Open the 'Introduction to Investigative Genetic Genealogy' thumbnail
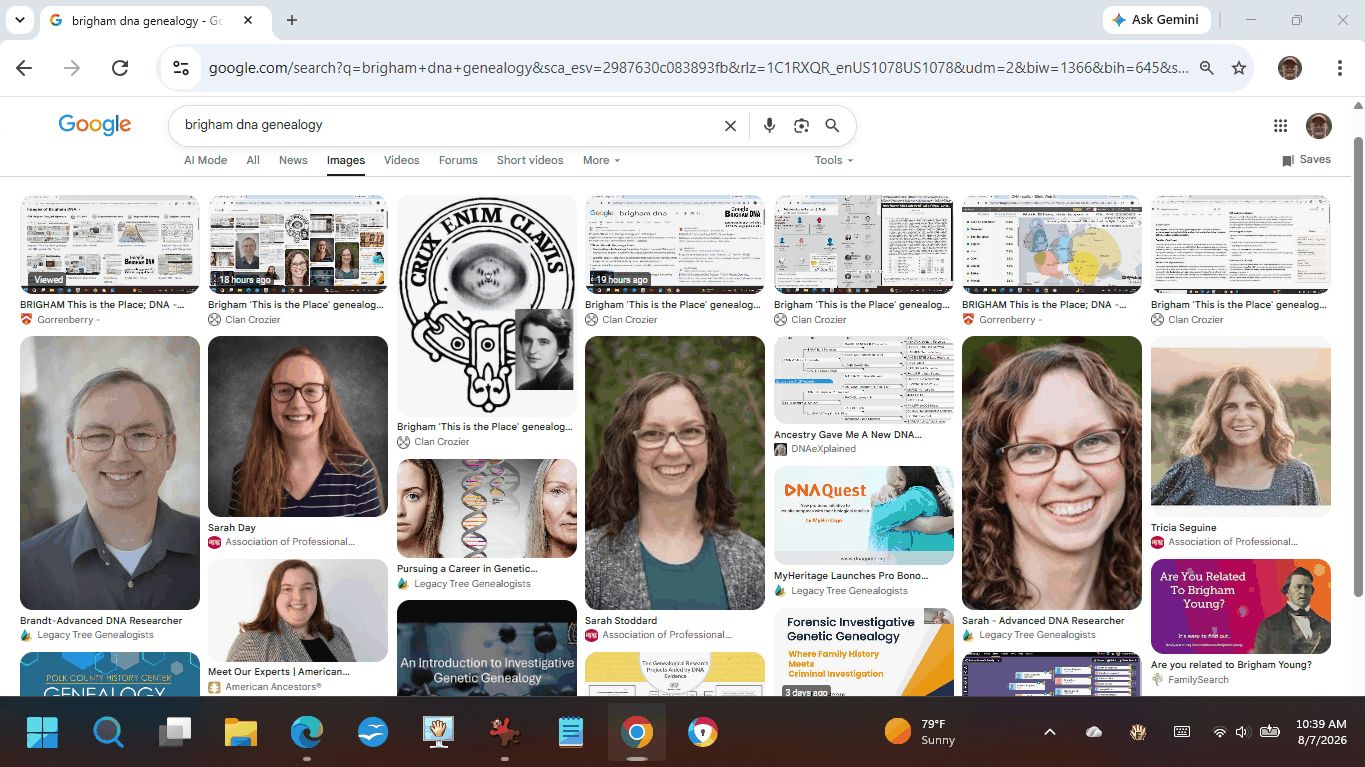The width and height of the screenshot is (1365, 767). [x=487, y=648]
